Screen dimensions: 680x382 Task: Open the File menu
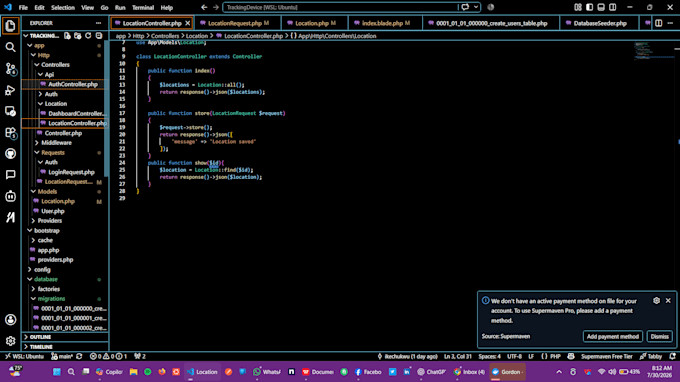tap(23, 7)
